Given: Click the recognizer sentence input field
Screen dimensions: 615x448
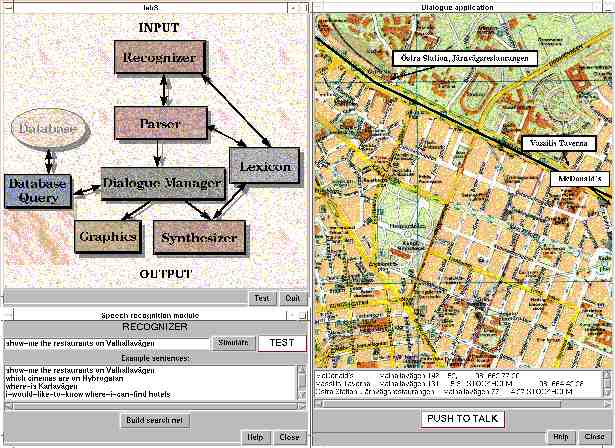Looking at the screenshot, I should (106, 343).
